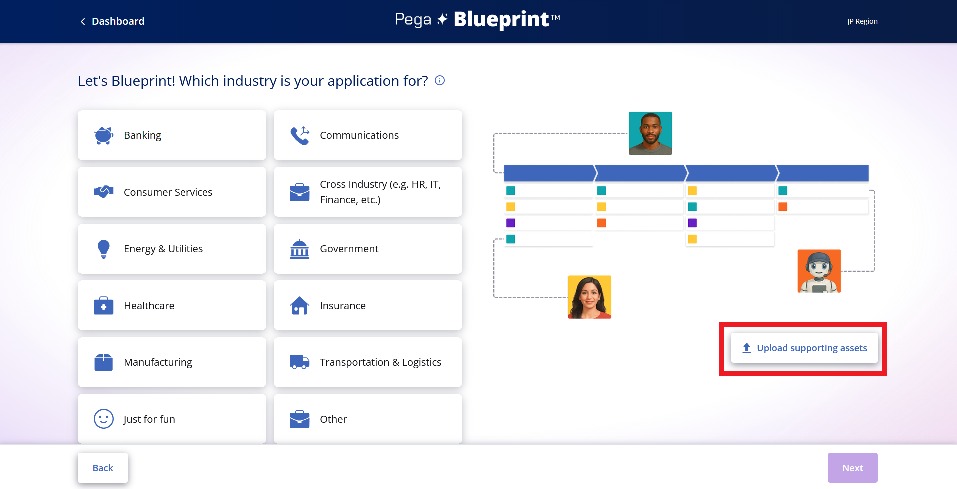Click the Manufacturing box icon
957x489 pixels.
[x=103, y=362]
